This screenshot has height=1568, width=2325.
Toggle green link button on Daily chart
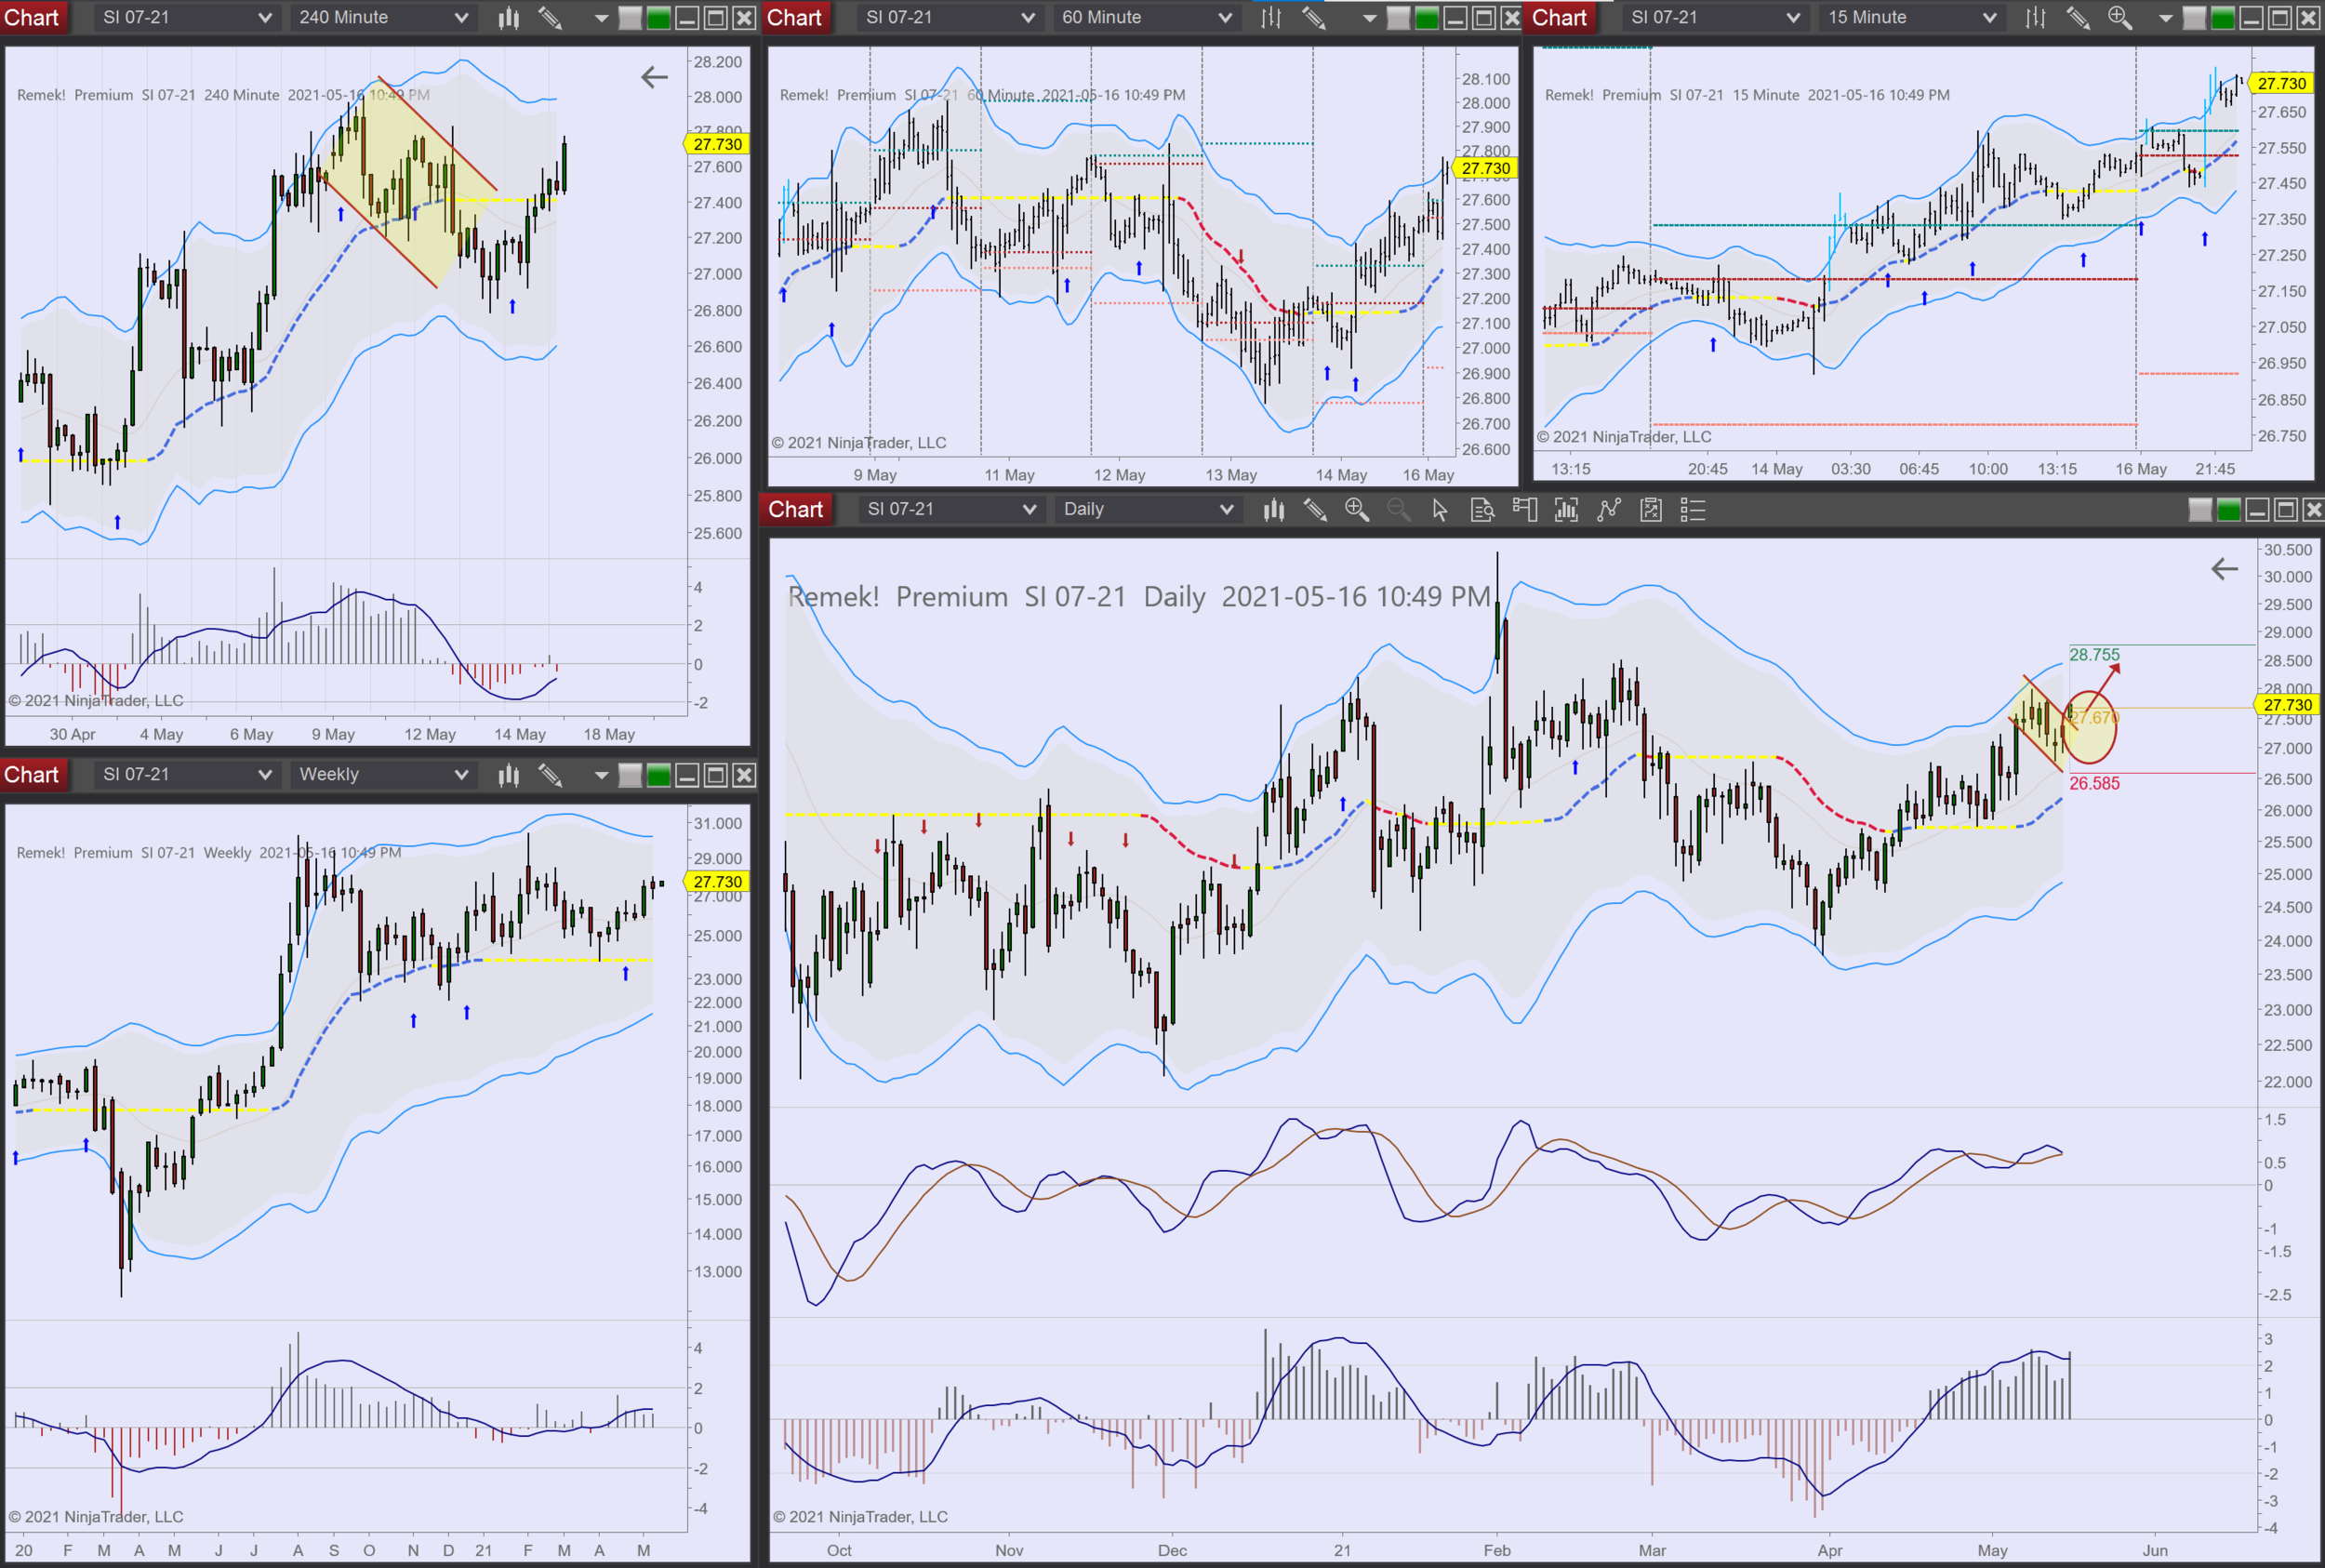pyautogui.click(x=2228, y=510)
